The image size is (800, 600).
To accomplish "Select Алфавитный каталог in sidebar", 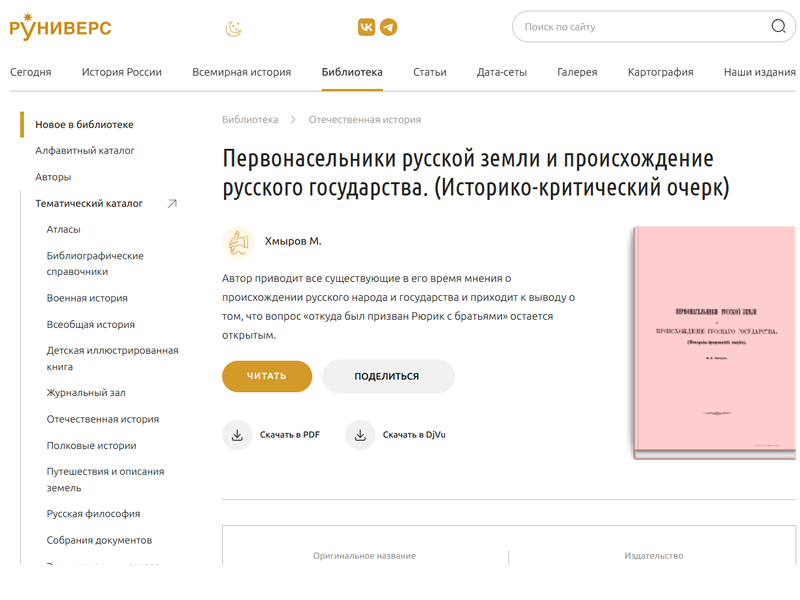I will tap(85, 151).
